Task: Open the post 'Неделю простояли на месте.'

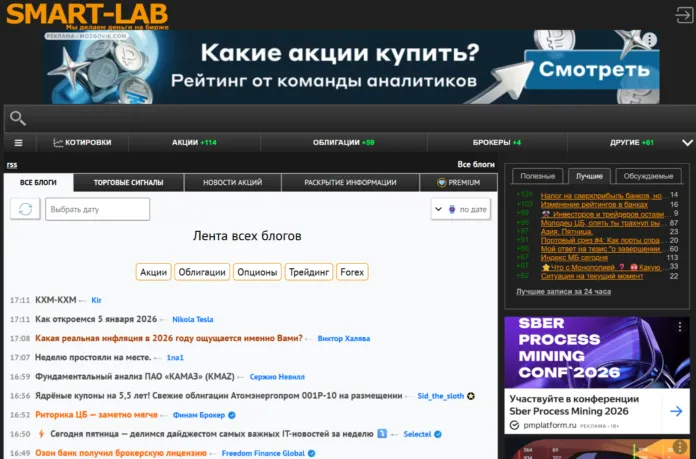Action: (x=93, y=357)
